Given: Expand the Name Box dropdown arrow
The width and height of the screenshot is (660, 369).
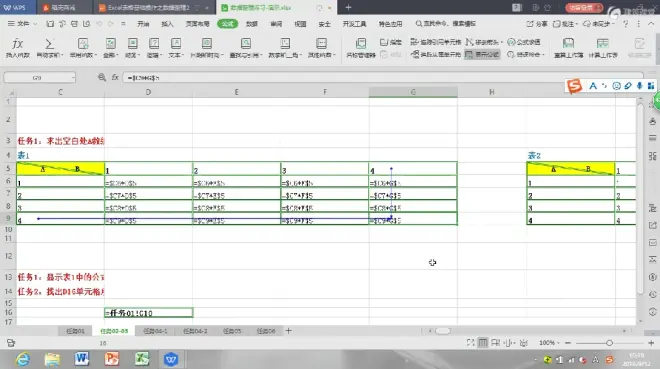Looking at the screenshot, I should point(73,77).
